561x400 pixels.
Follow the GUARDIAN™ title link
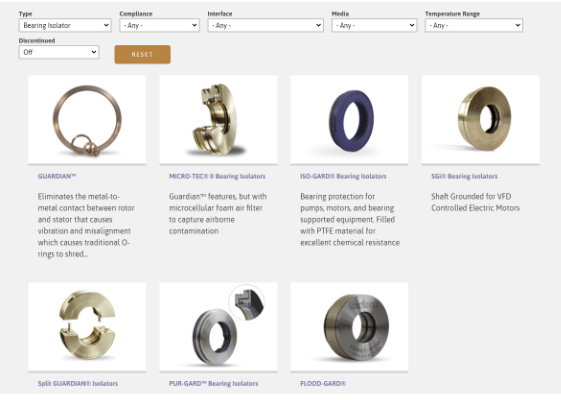tap(57, 176)
